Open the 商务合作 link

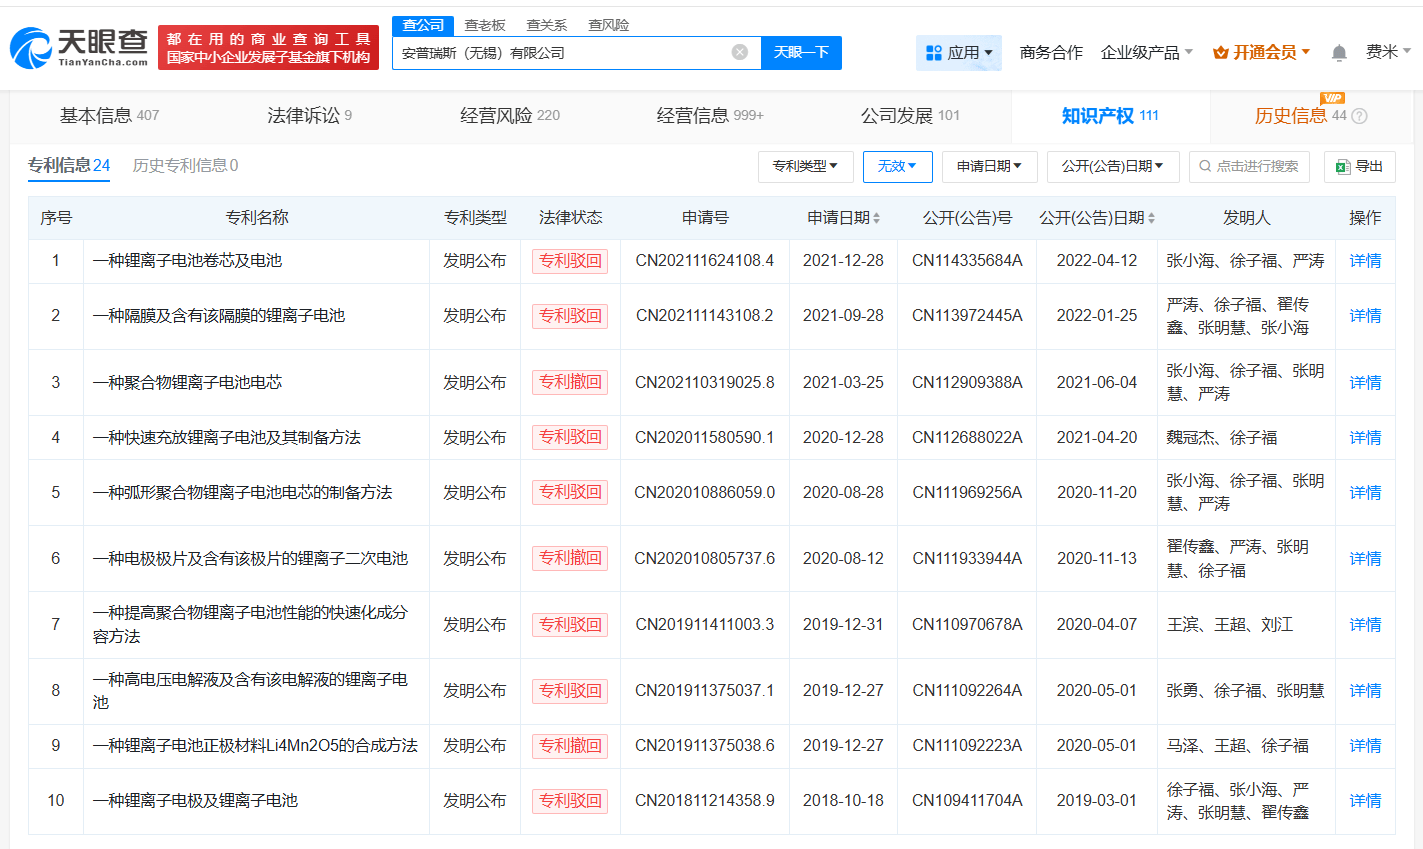[1051, 52]
